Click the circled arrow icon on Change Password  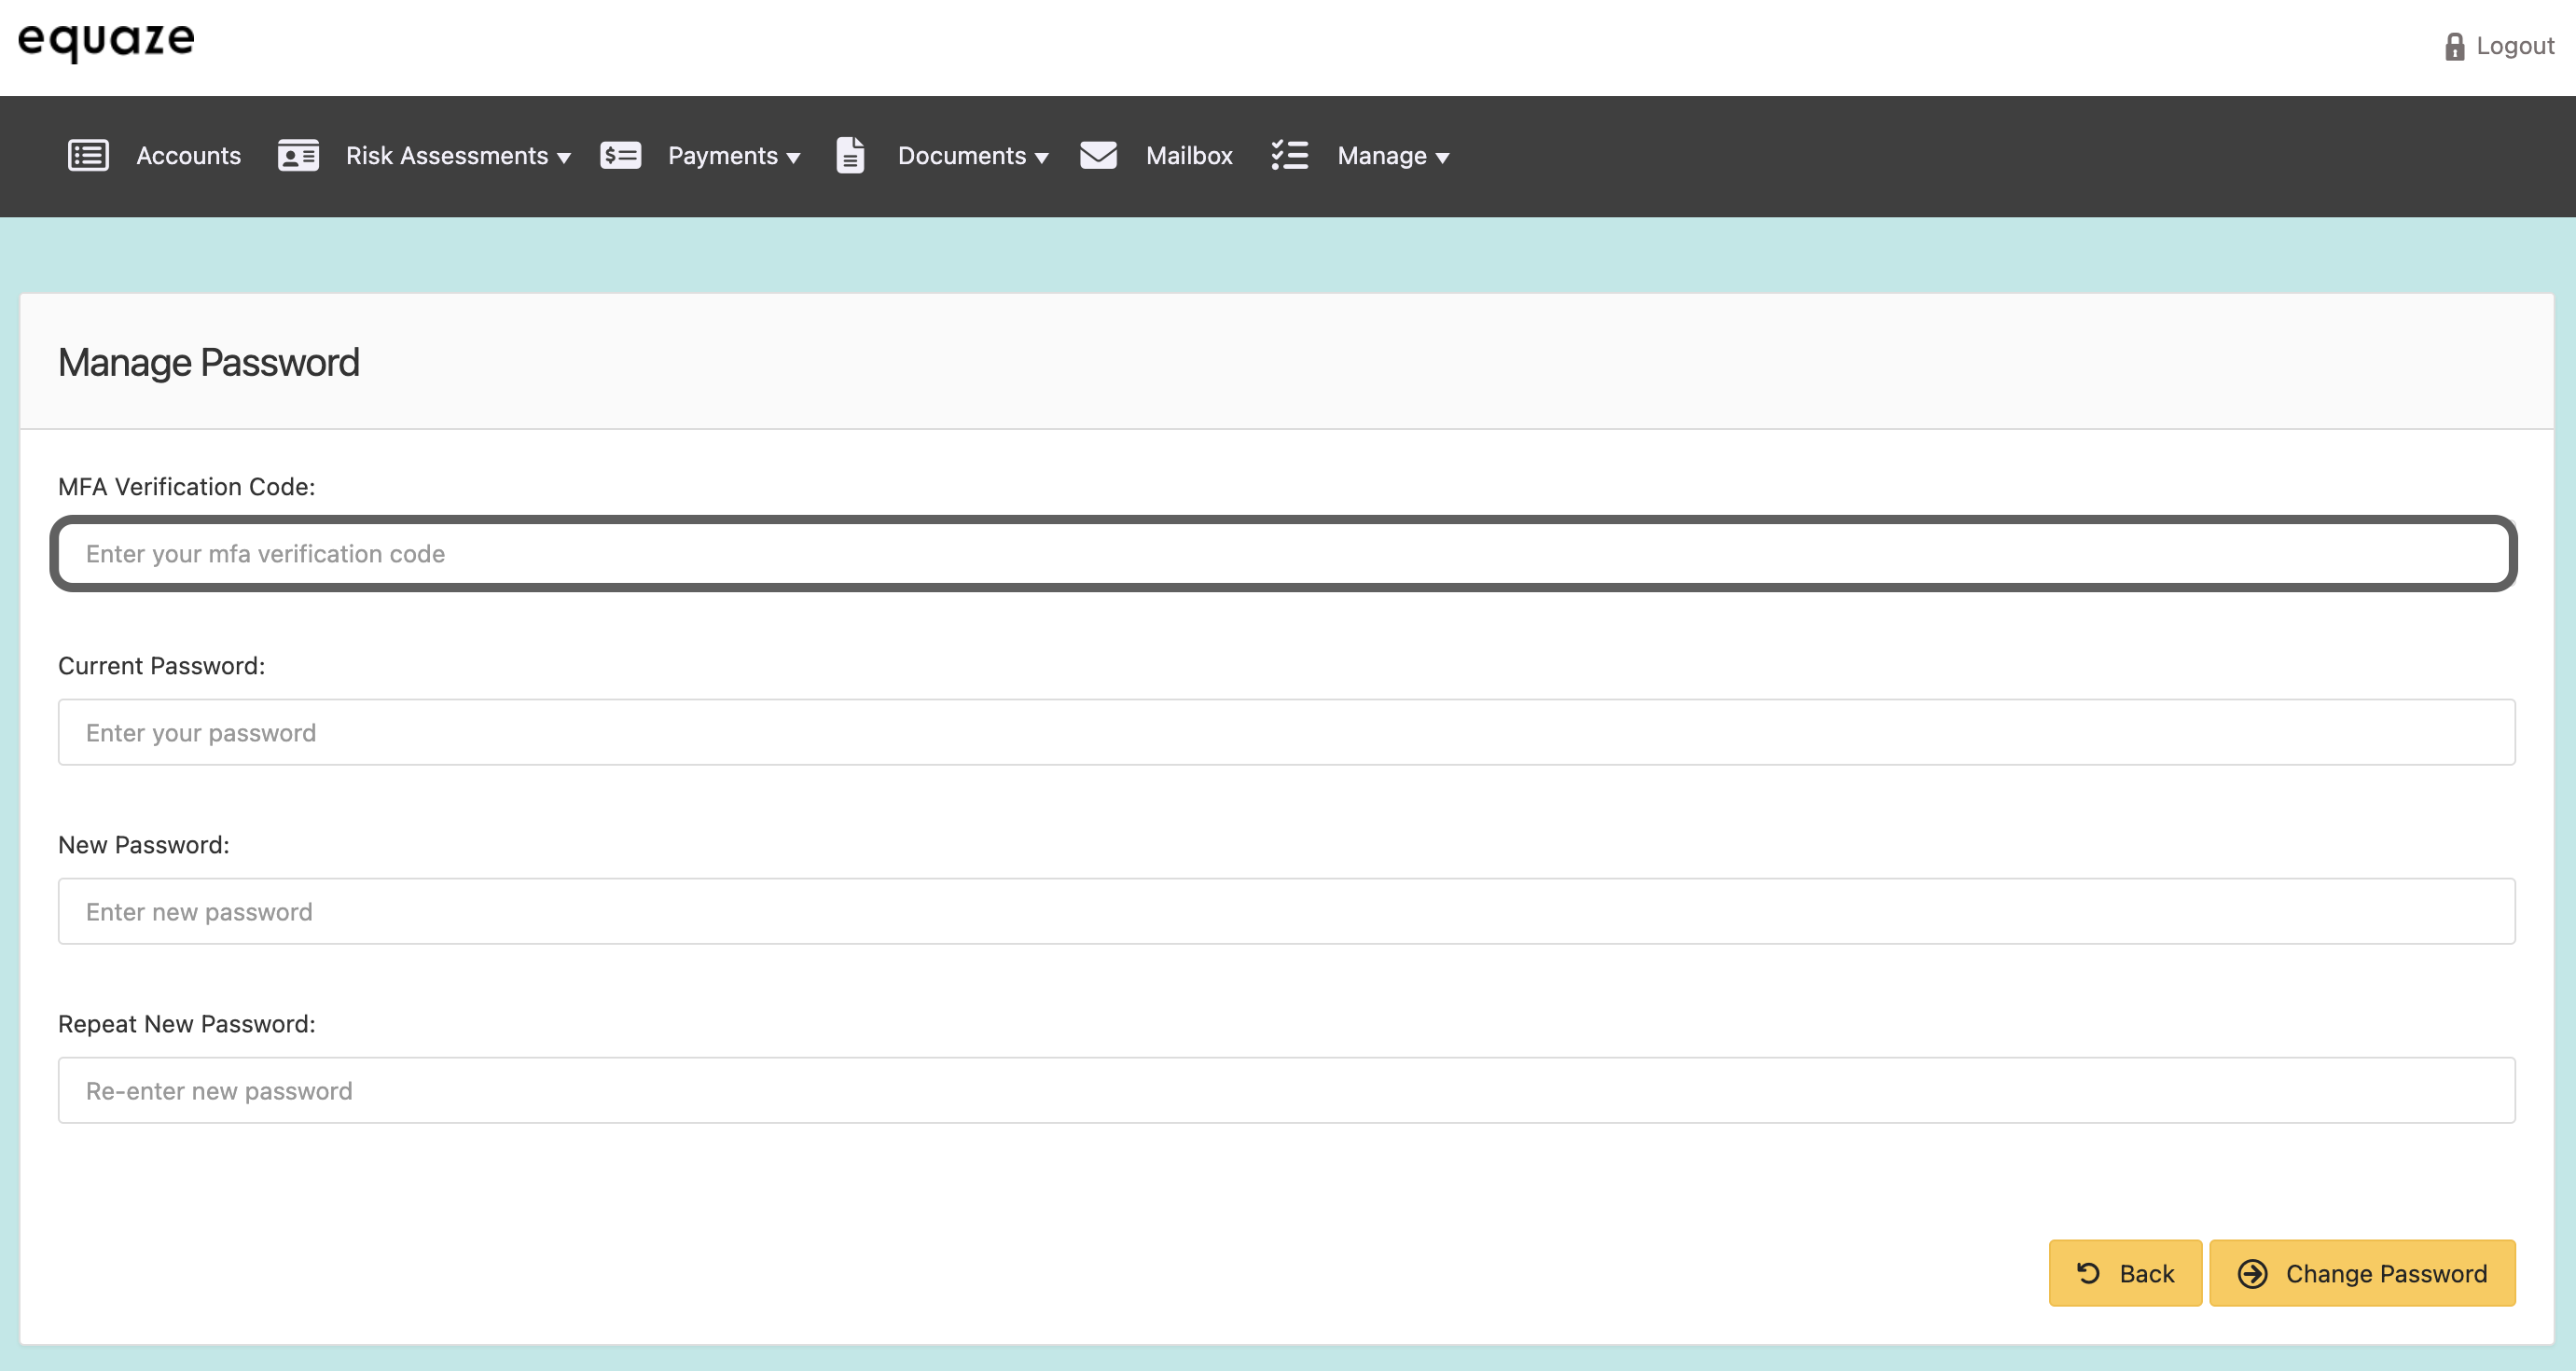coord(2252,1273)
